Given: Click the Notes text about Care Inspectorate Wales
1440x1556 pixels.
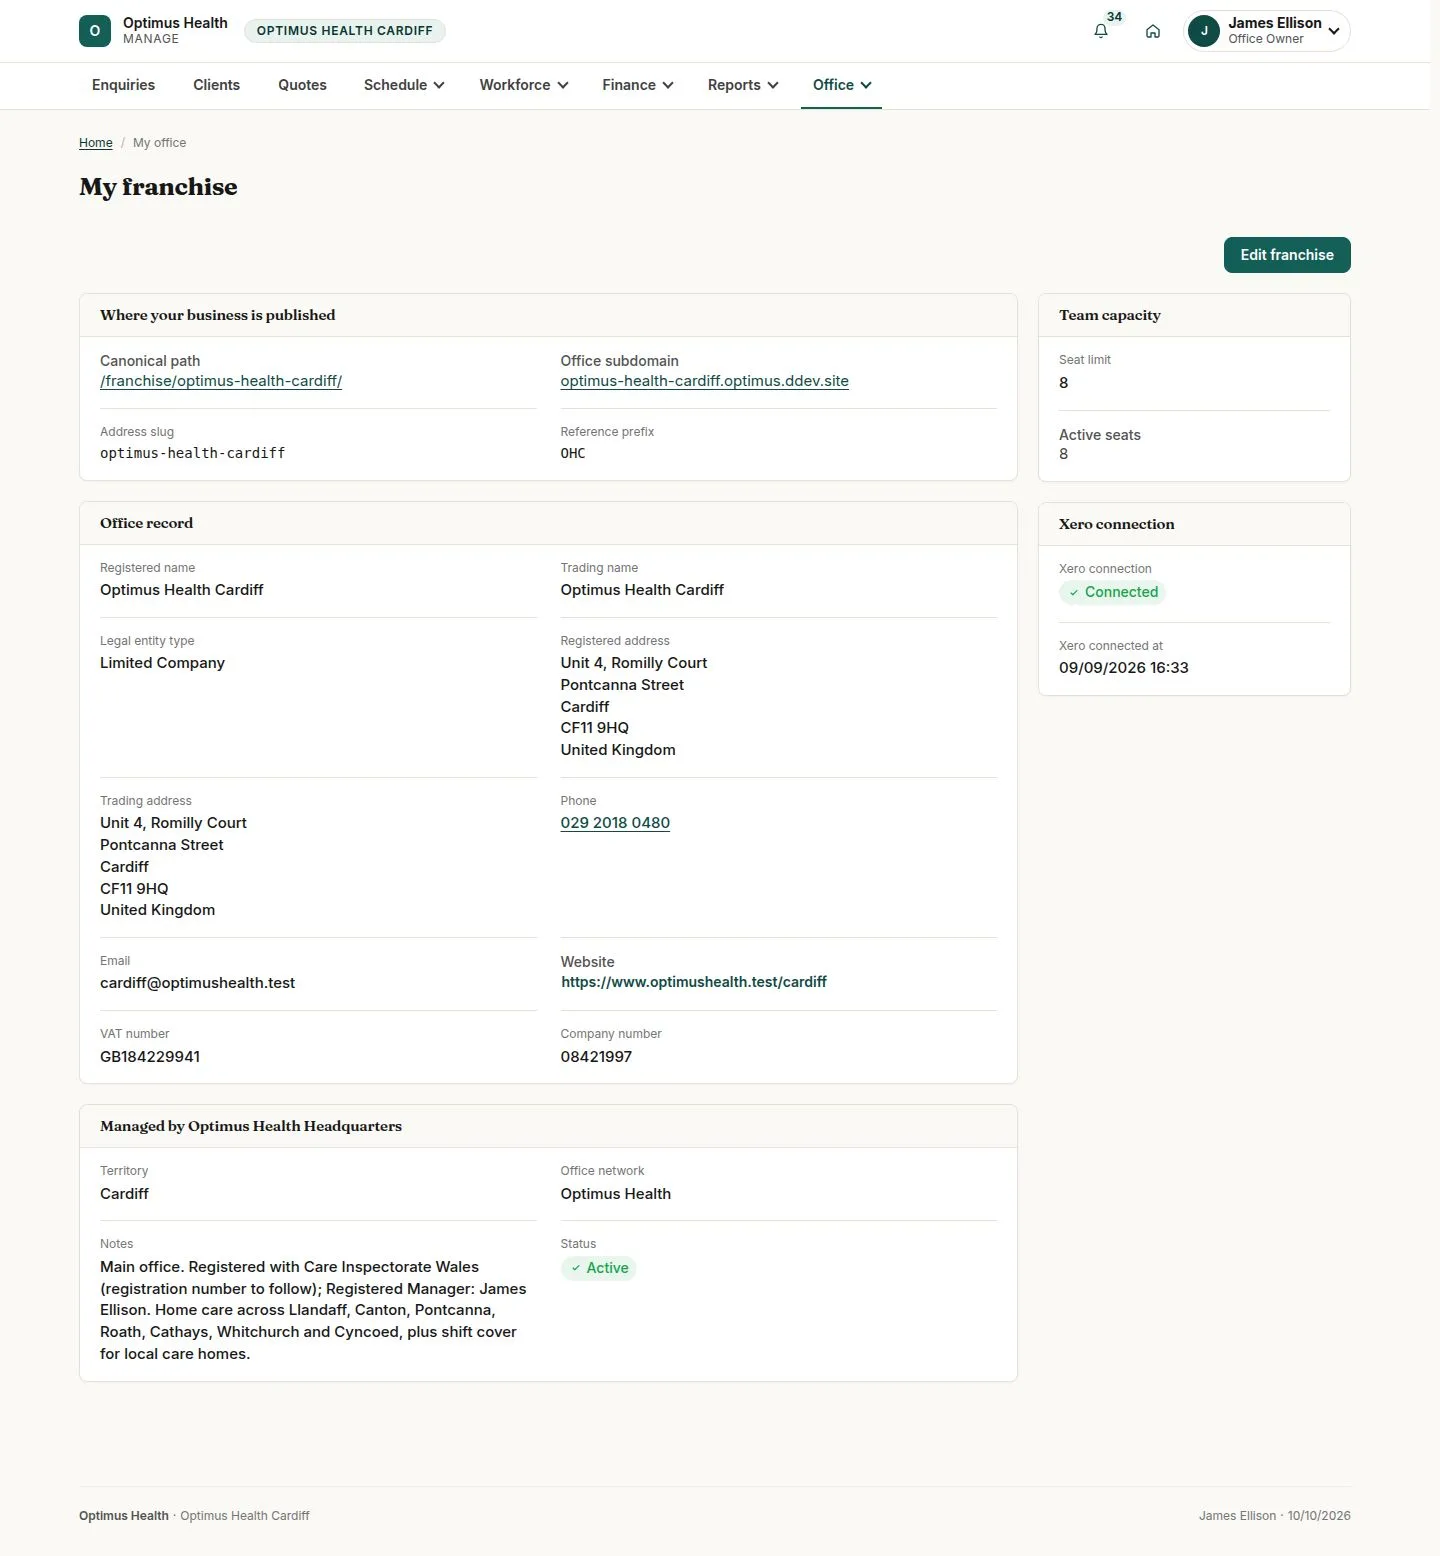Looking at the screenshot, I should (x=313, y=1311).
